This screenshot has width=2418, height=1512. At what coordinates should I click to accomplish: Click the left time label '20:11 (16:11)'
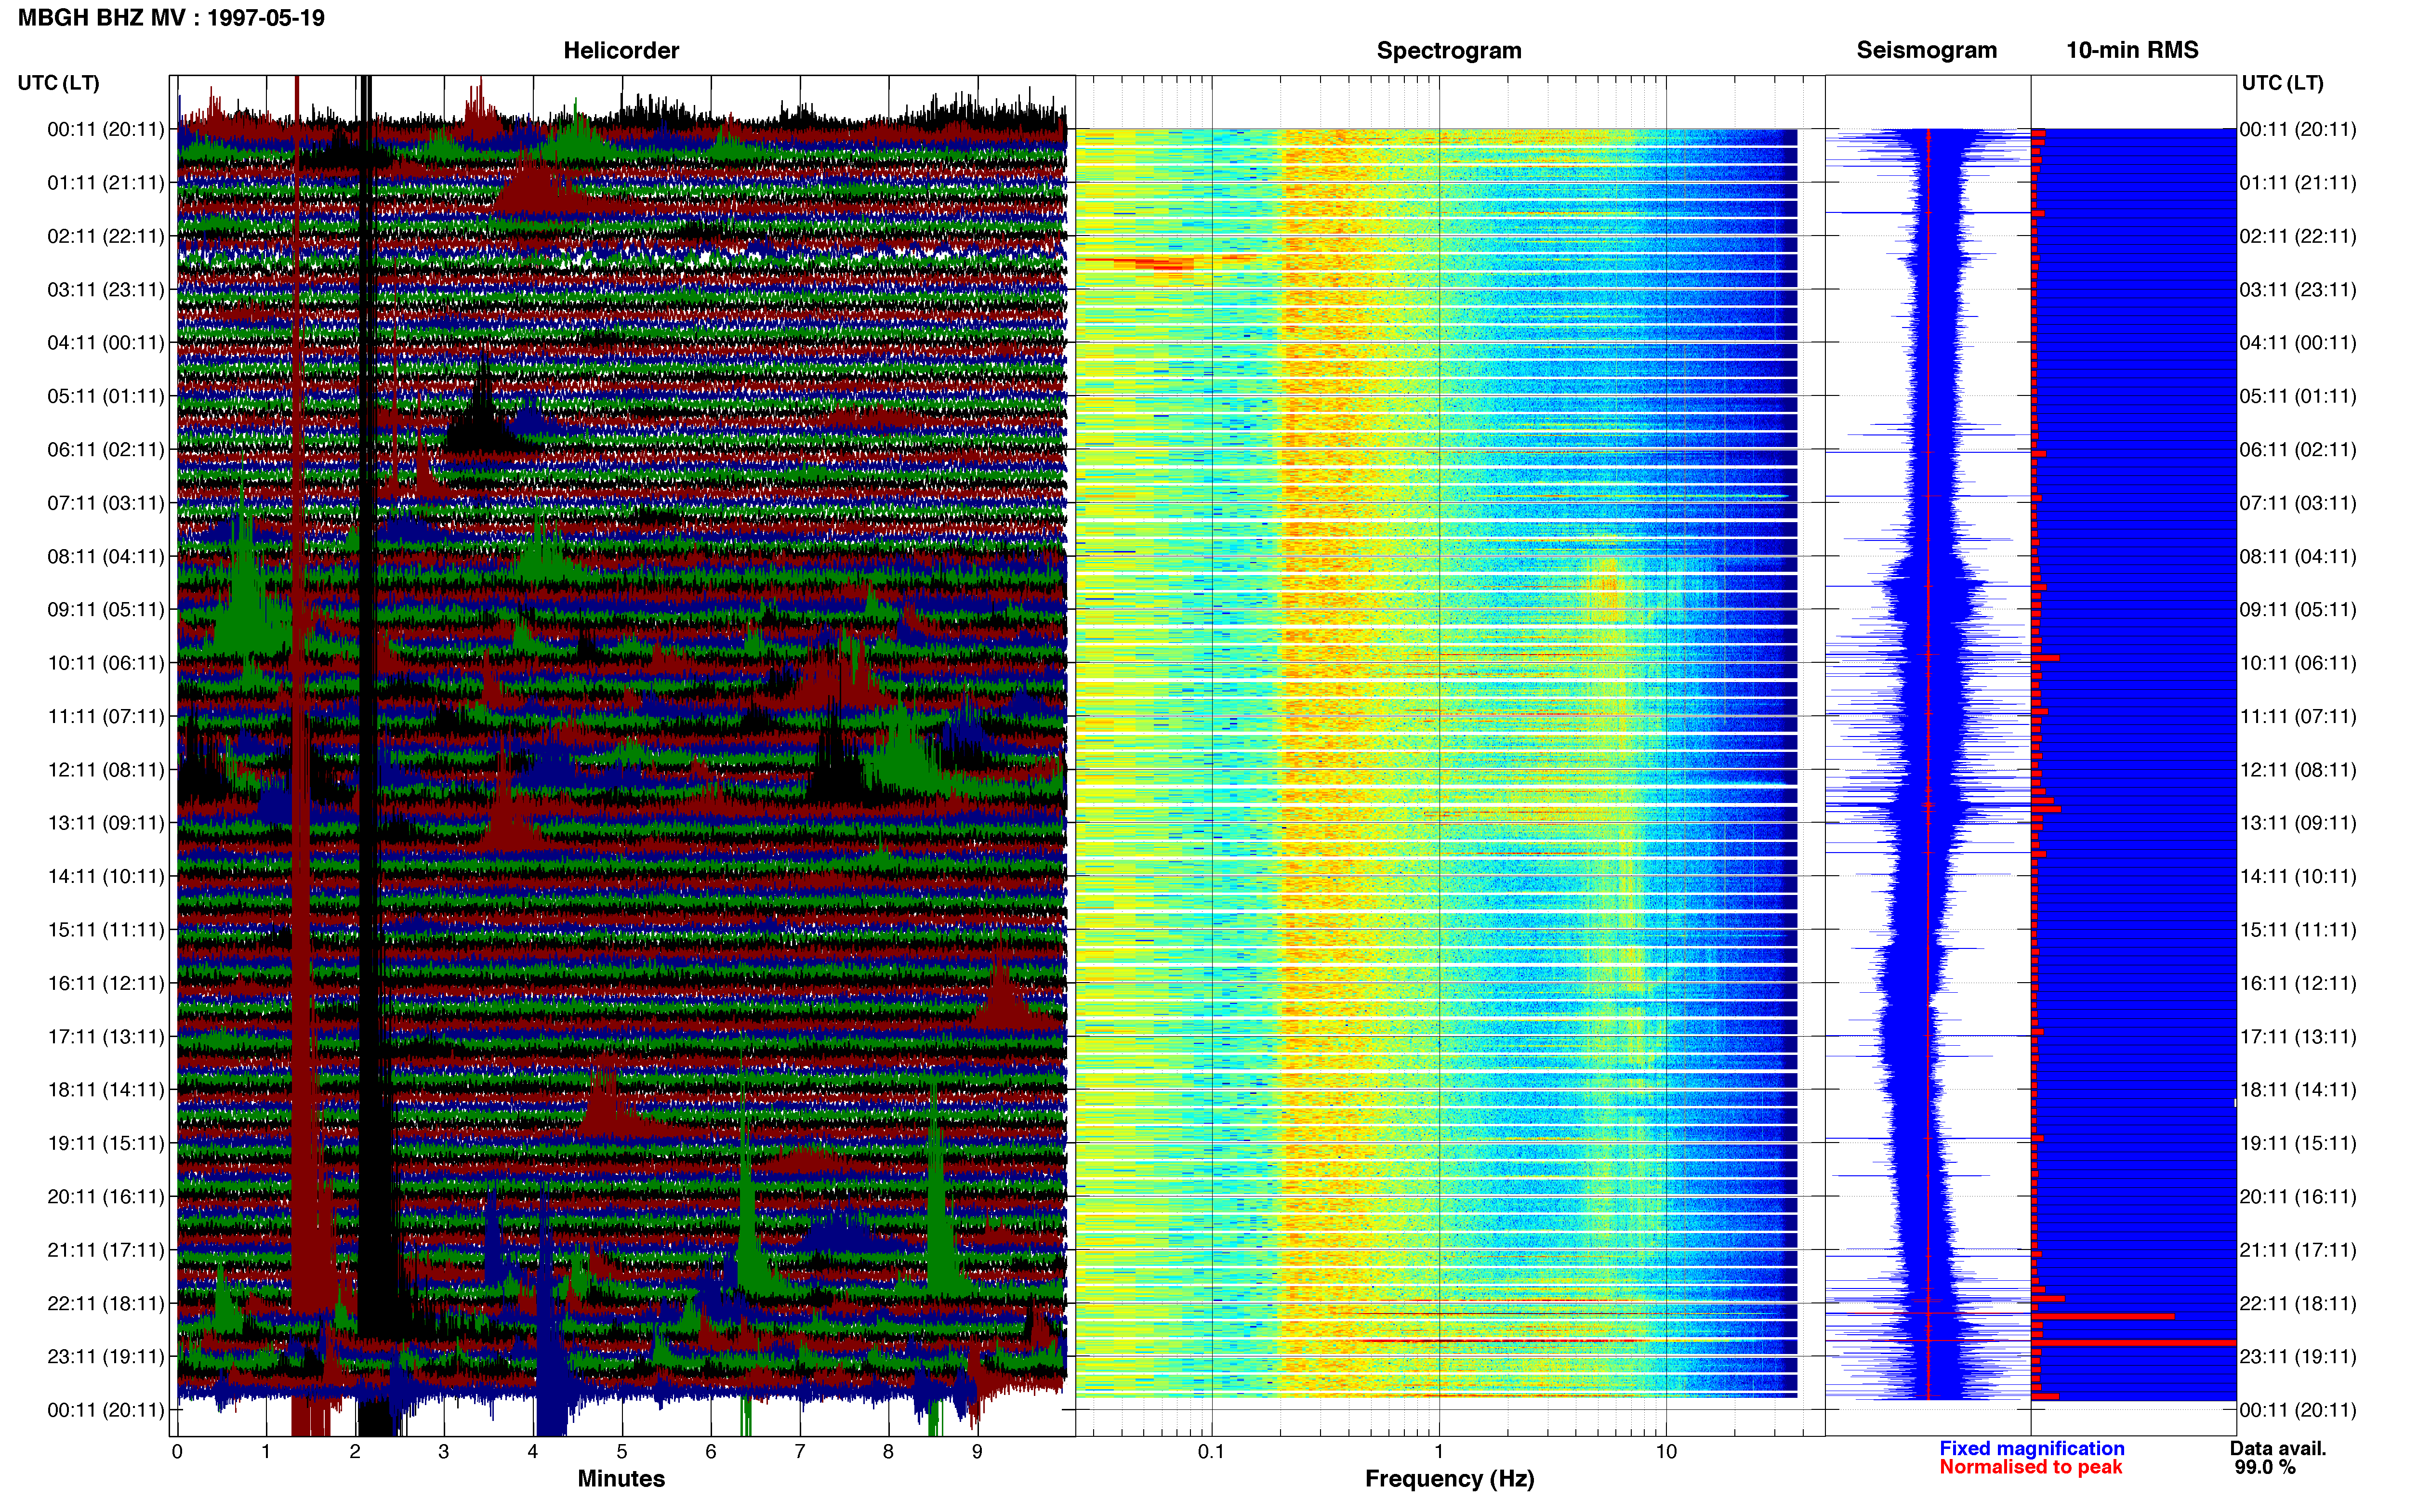click(106, 1197)
